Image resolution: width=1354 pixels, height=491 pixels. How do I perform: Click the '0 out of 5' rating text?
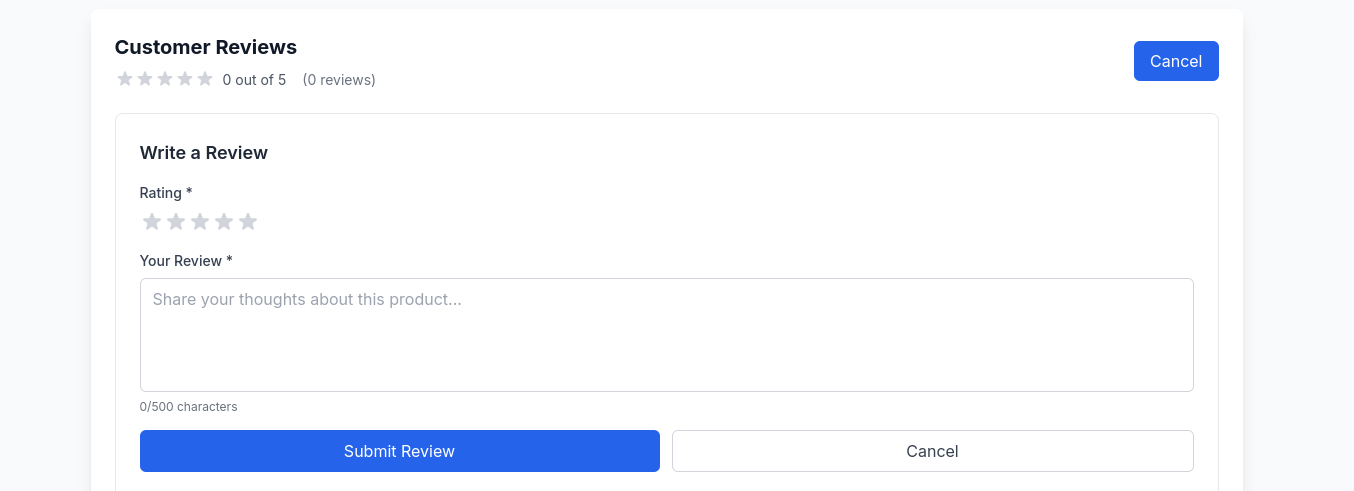point(254,80)
